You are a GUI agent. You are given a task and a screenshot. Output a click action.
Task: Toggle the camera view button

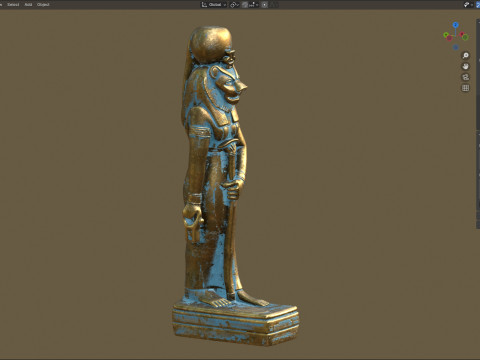pyautogui.click(x=466, y=77)
